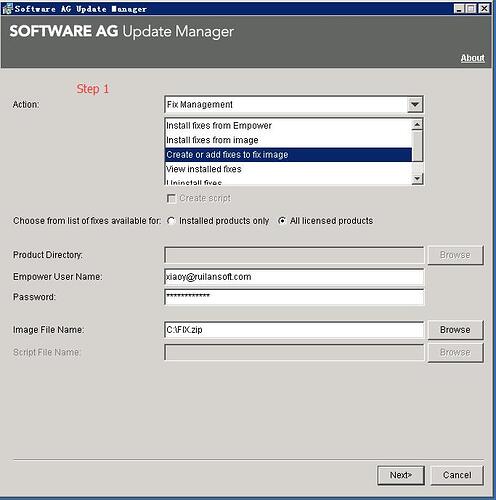Select 'Install fixes from image' option
Viewport: 496px width, 500px height.
[x=288, y=140]
